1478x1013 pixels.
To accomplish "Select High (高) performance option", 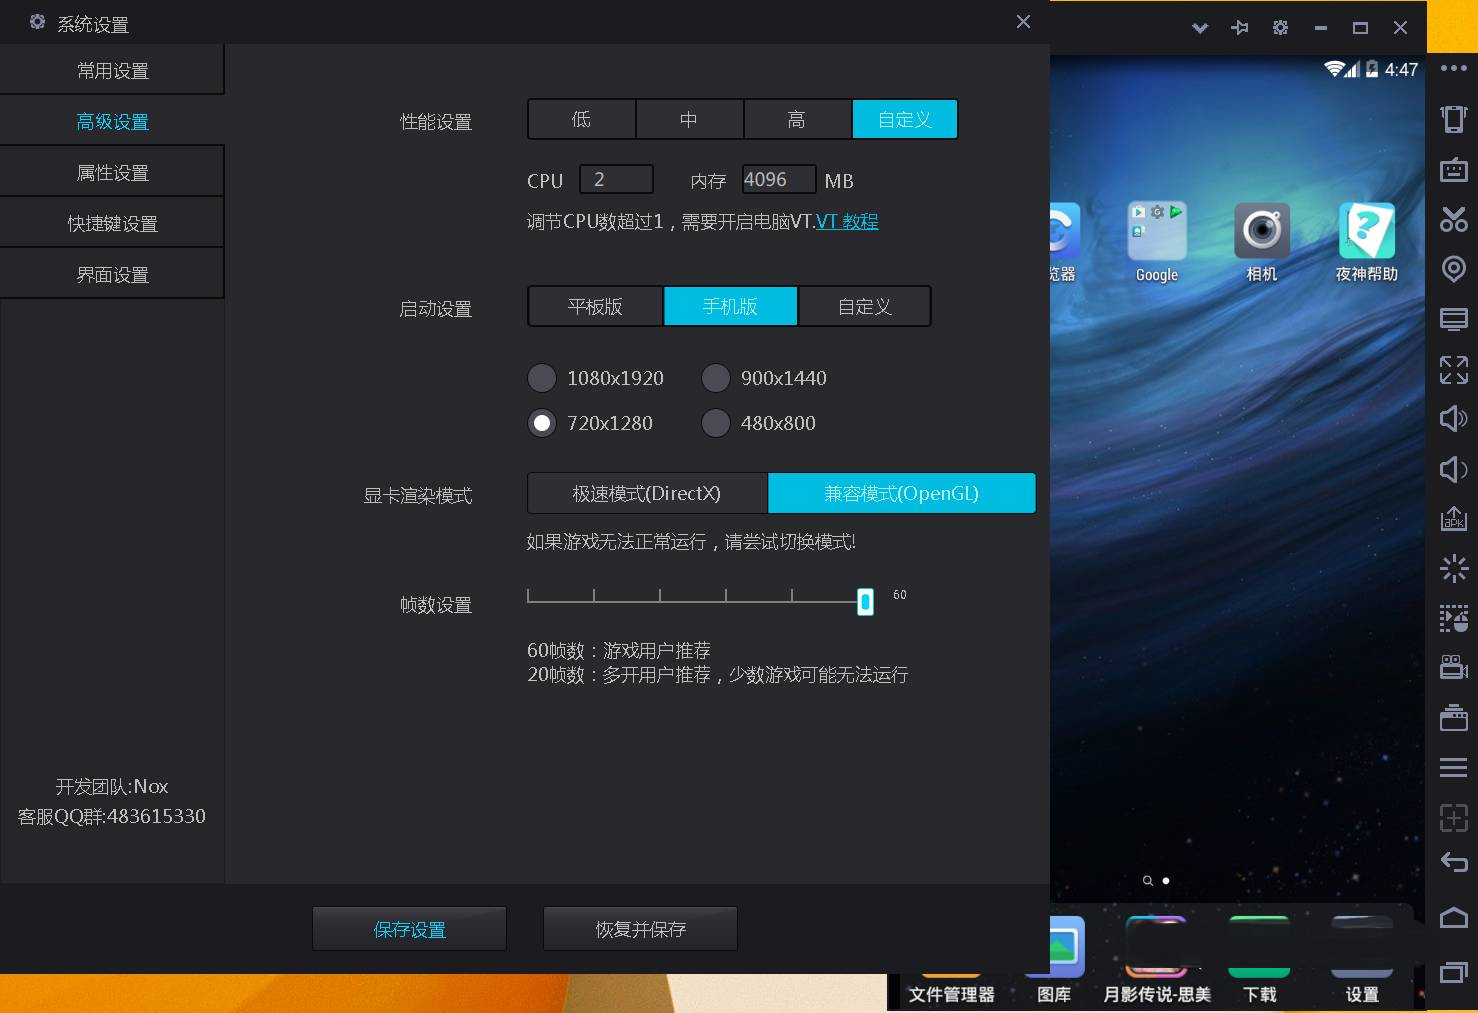I will pyautogui.click(x=797, y=119).
